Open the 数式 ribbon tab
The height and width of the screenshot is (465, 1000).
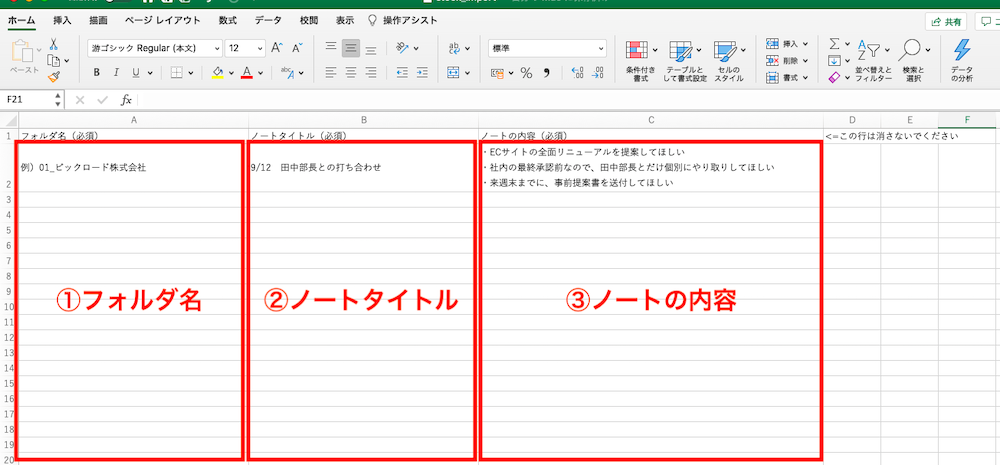[228, 20]
